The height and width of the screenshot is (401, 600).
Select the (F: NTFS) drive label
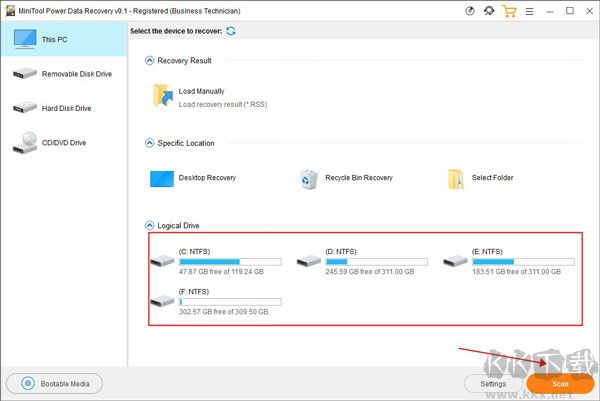coord(194,292)
